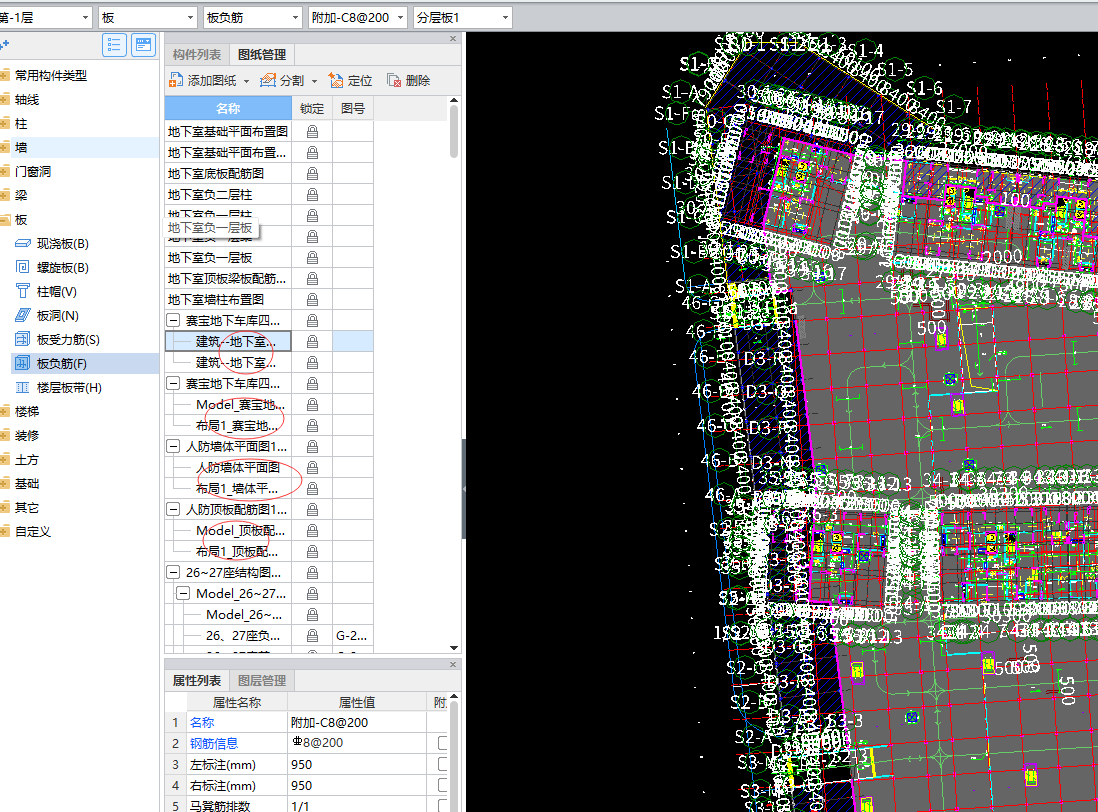Check the 左标注(mm) attach checkbox
This screenshot has width=1098, height=812.
(442, 764)
